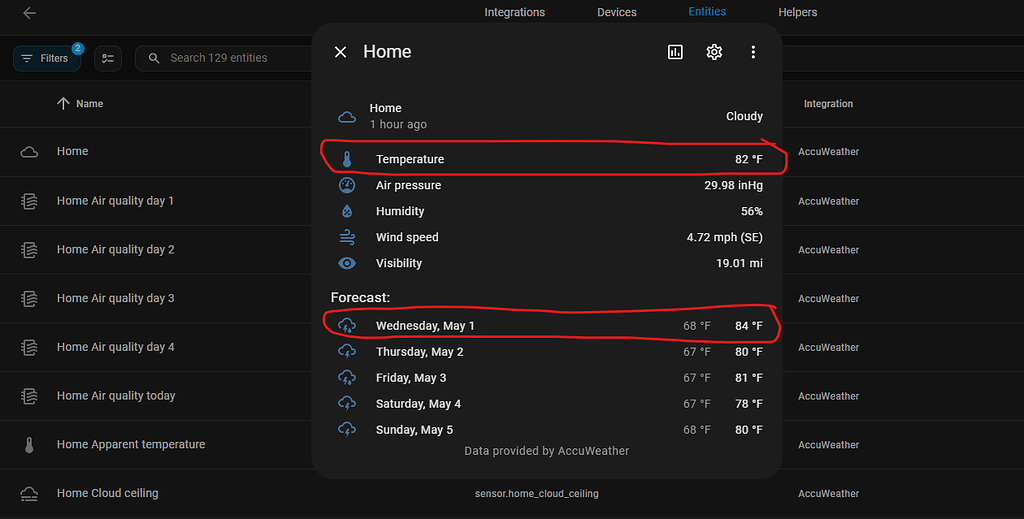Click the Friday, May 3 weather icon

click(x=347, y=377)
